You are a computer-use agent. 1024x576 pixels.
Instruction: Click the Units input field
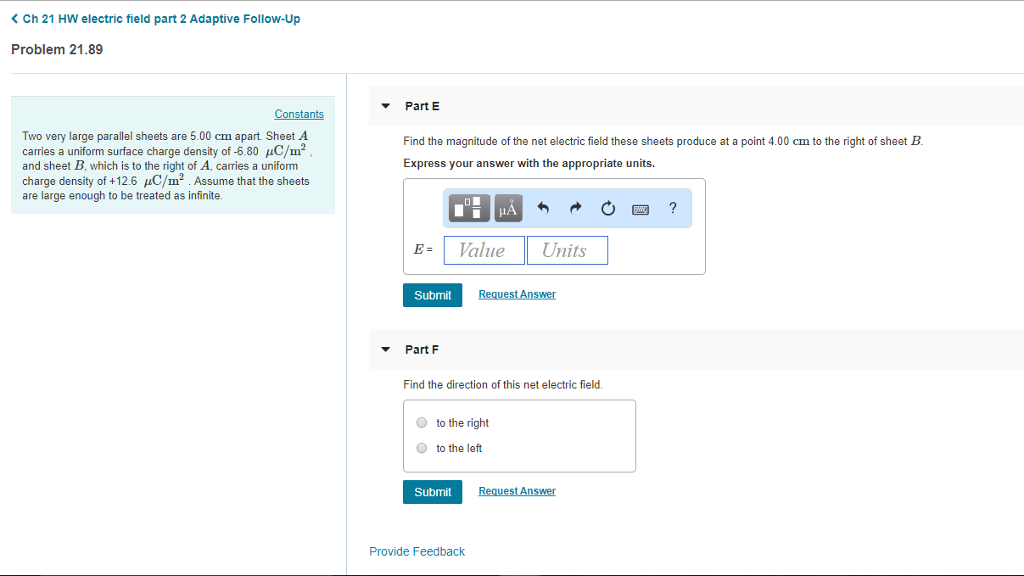tap(567, 250)
